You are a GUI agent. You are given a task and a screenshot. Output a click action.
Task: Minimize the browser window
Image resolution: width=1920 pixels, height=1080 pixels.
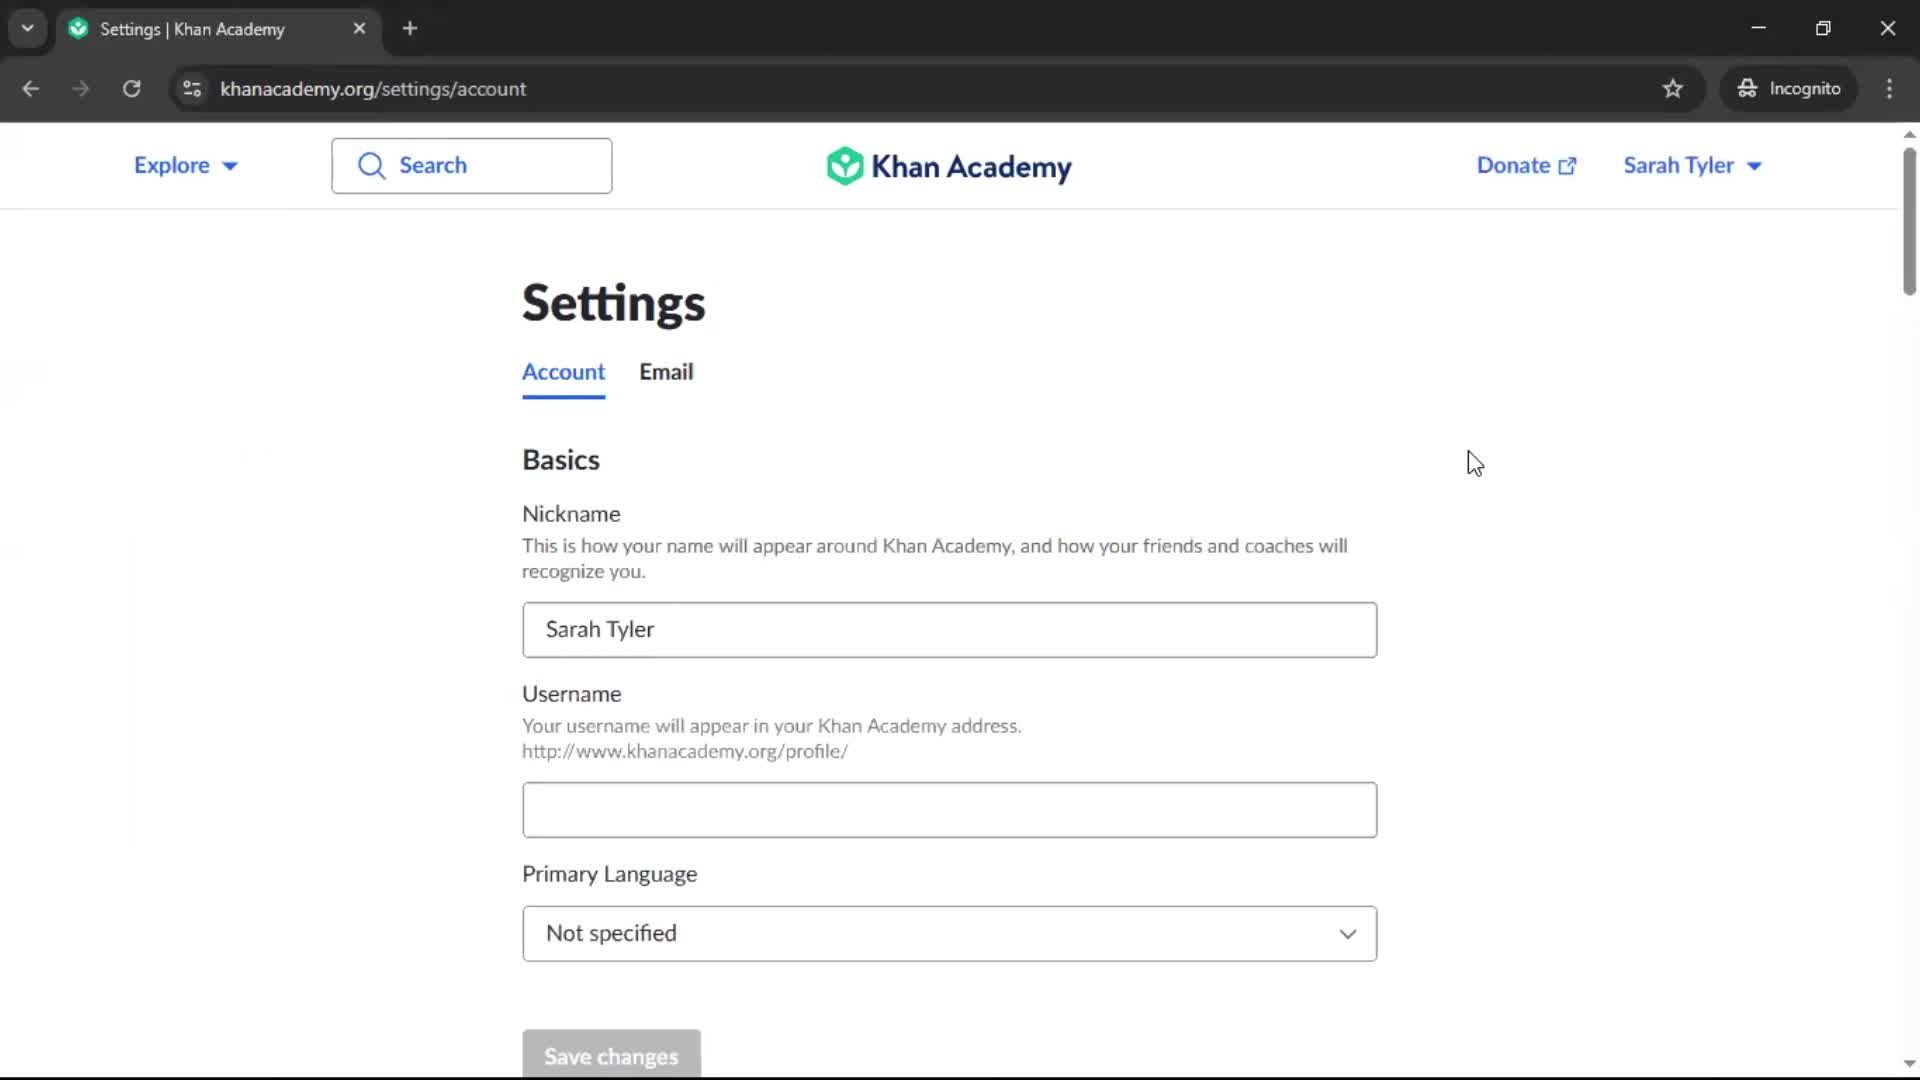(1758, 29)
